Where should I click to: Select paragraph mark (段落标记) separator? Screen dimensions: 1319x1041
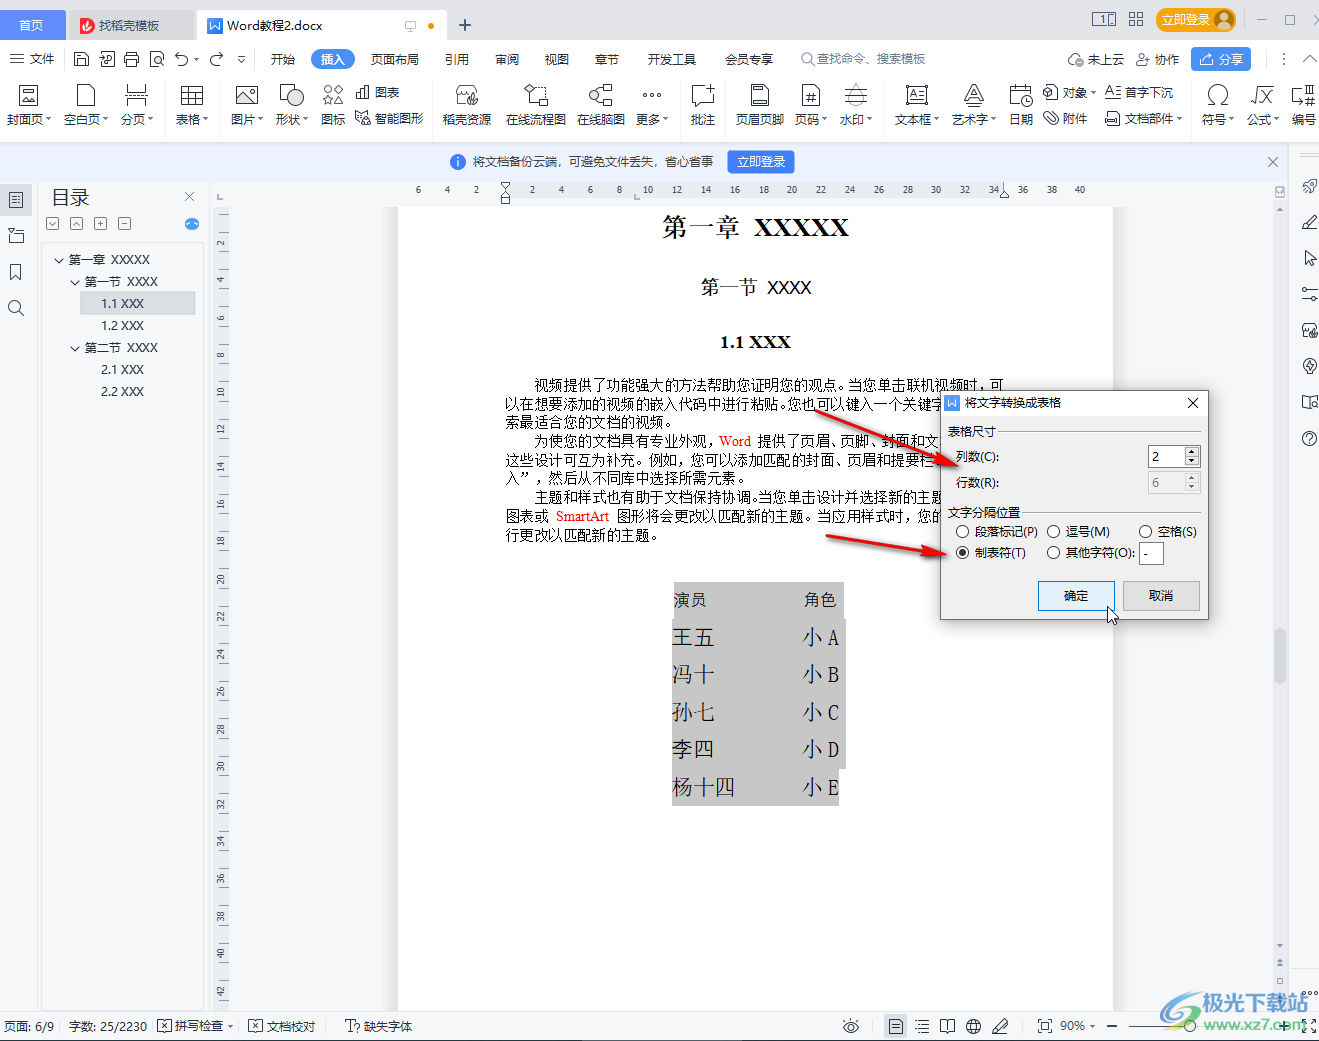997,532
